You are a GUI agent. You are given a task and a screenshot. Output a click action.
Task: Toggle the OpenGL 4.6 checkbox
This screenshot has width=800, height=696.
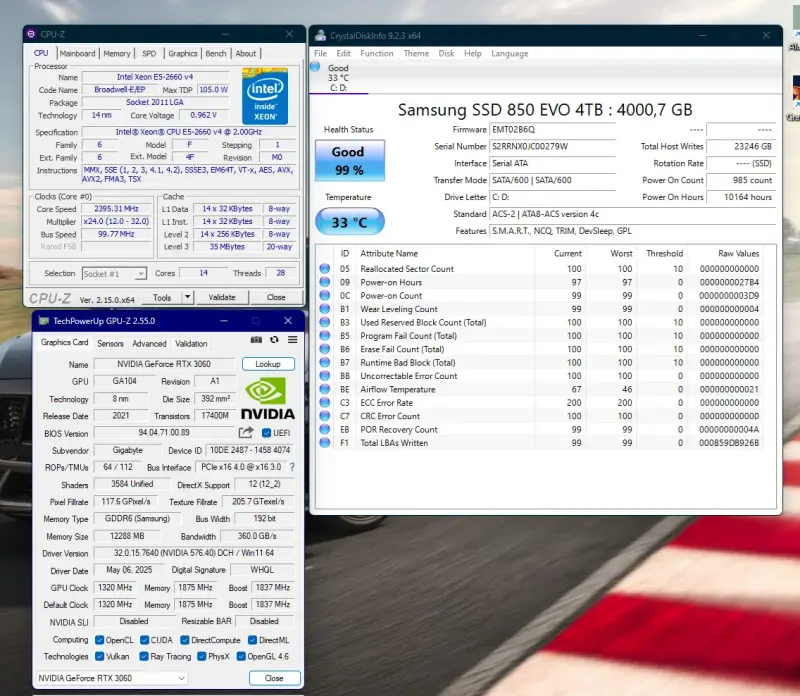pyautogui.click(x=241, y=656)
